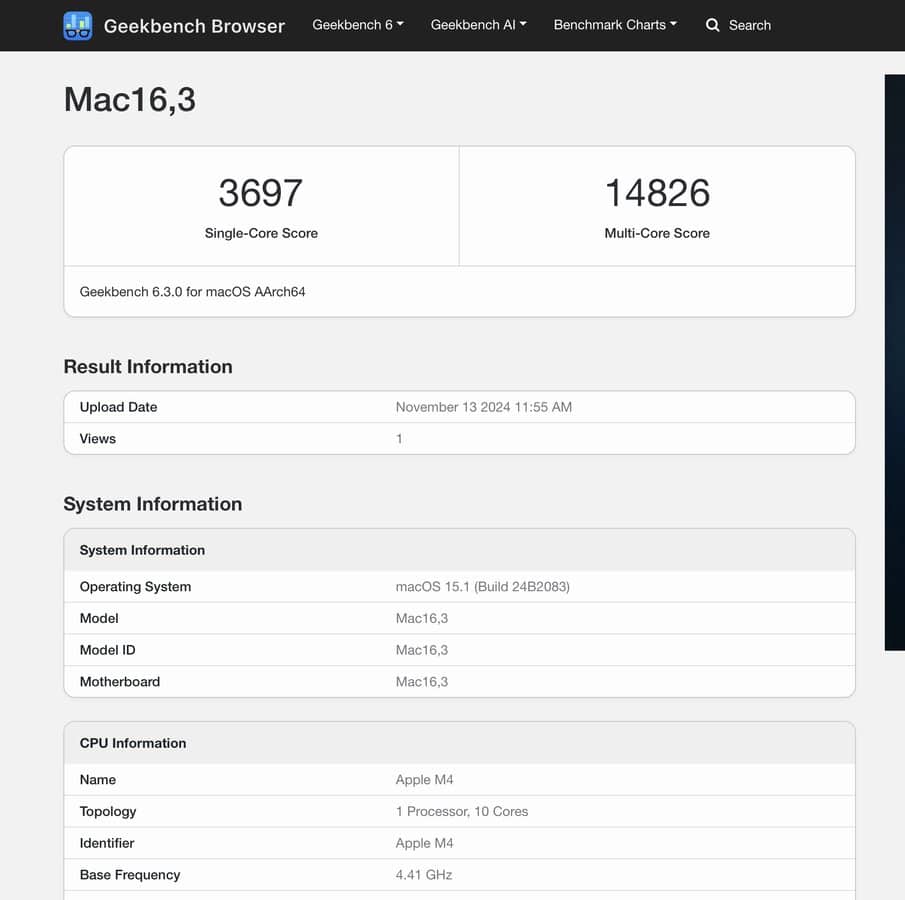
Task: Click the macOS 15.1 operating system value
Action: click(482, 587)
